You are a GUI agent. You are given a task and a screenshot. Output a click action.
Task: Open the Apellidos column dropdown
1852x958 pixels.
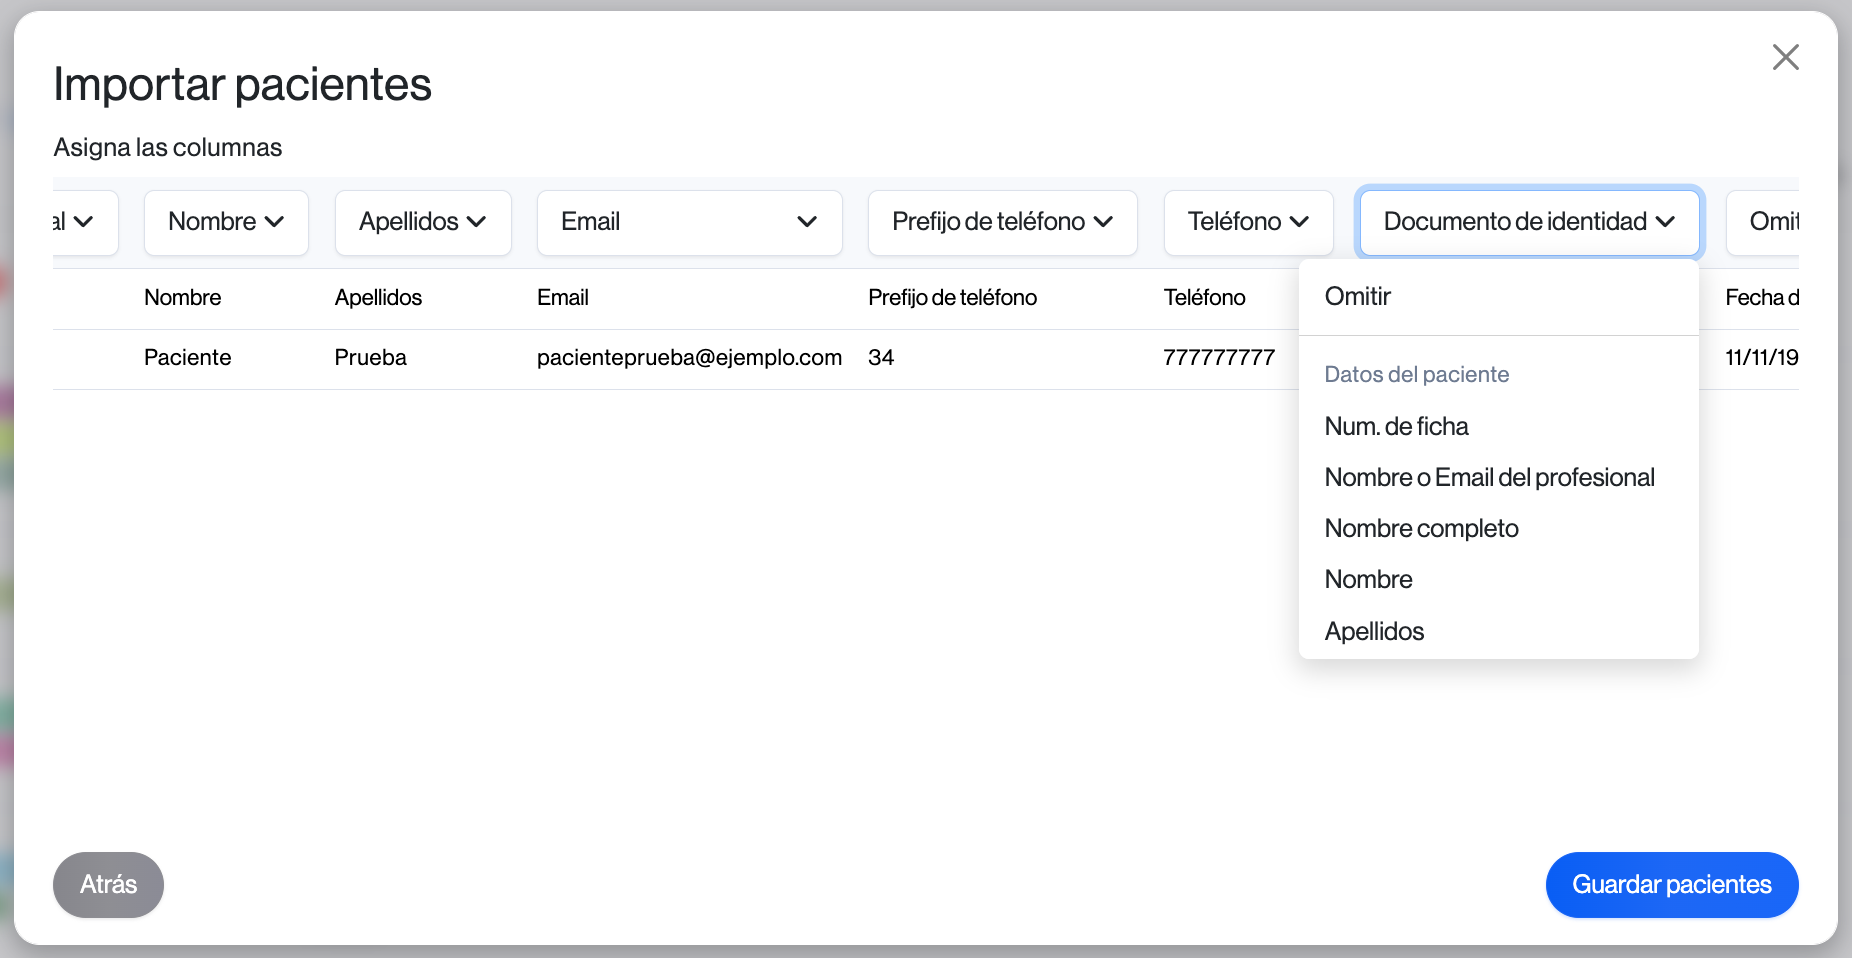pyautogui.click(x=422, y=222)
